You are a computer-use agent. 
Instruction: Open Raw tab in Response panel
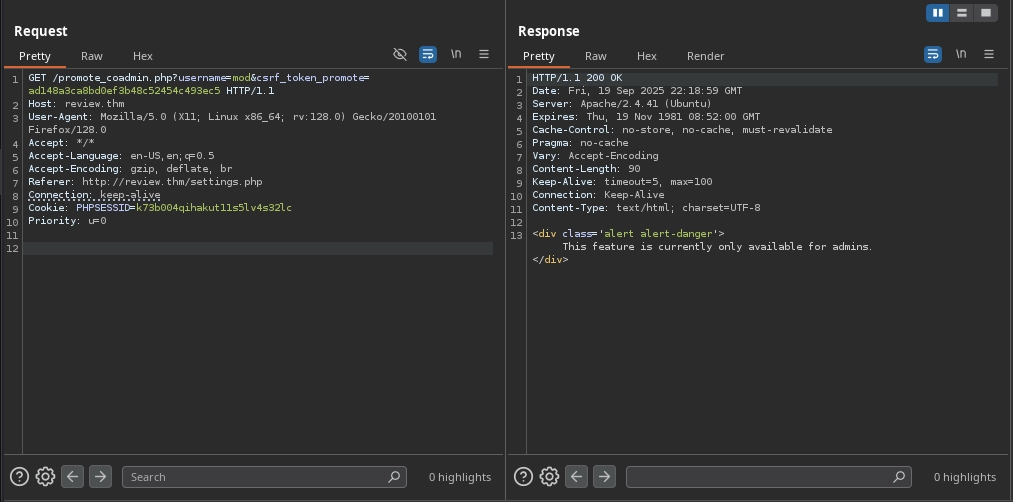pyautogui.click(x=596, y=56)
